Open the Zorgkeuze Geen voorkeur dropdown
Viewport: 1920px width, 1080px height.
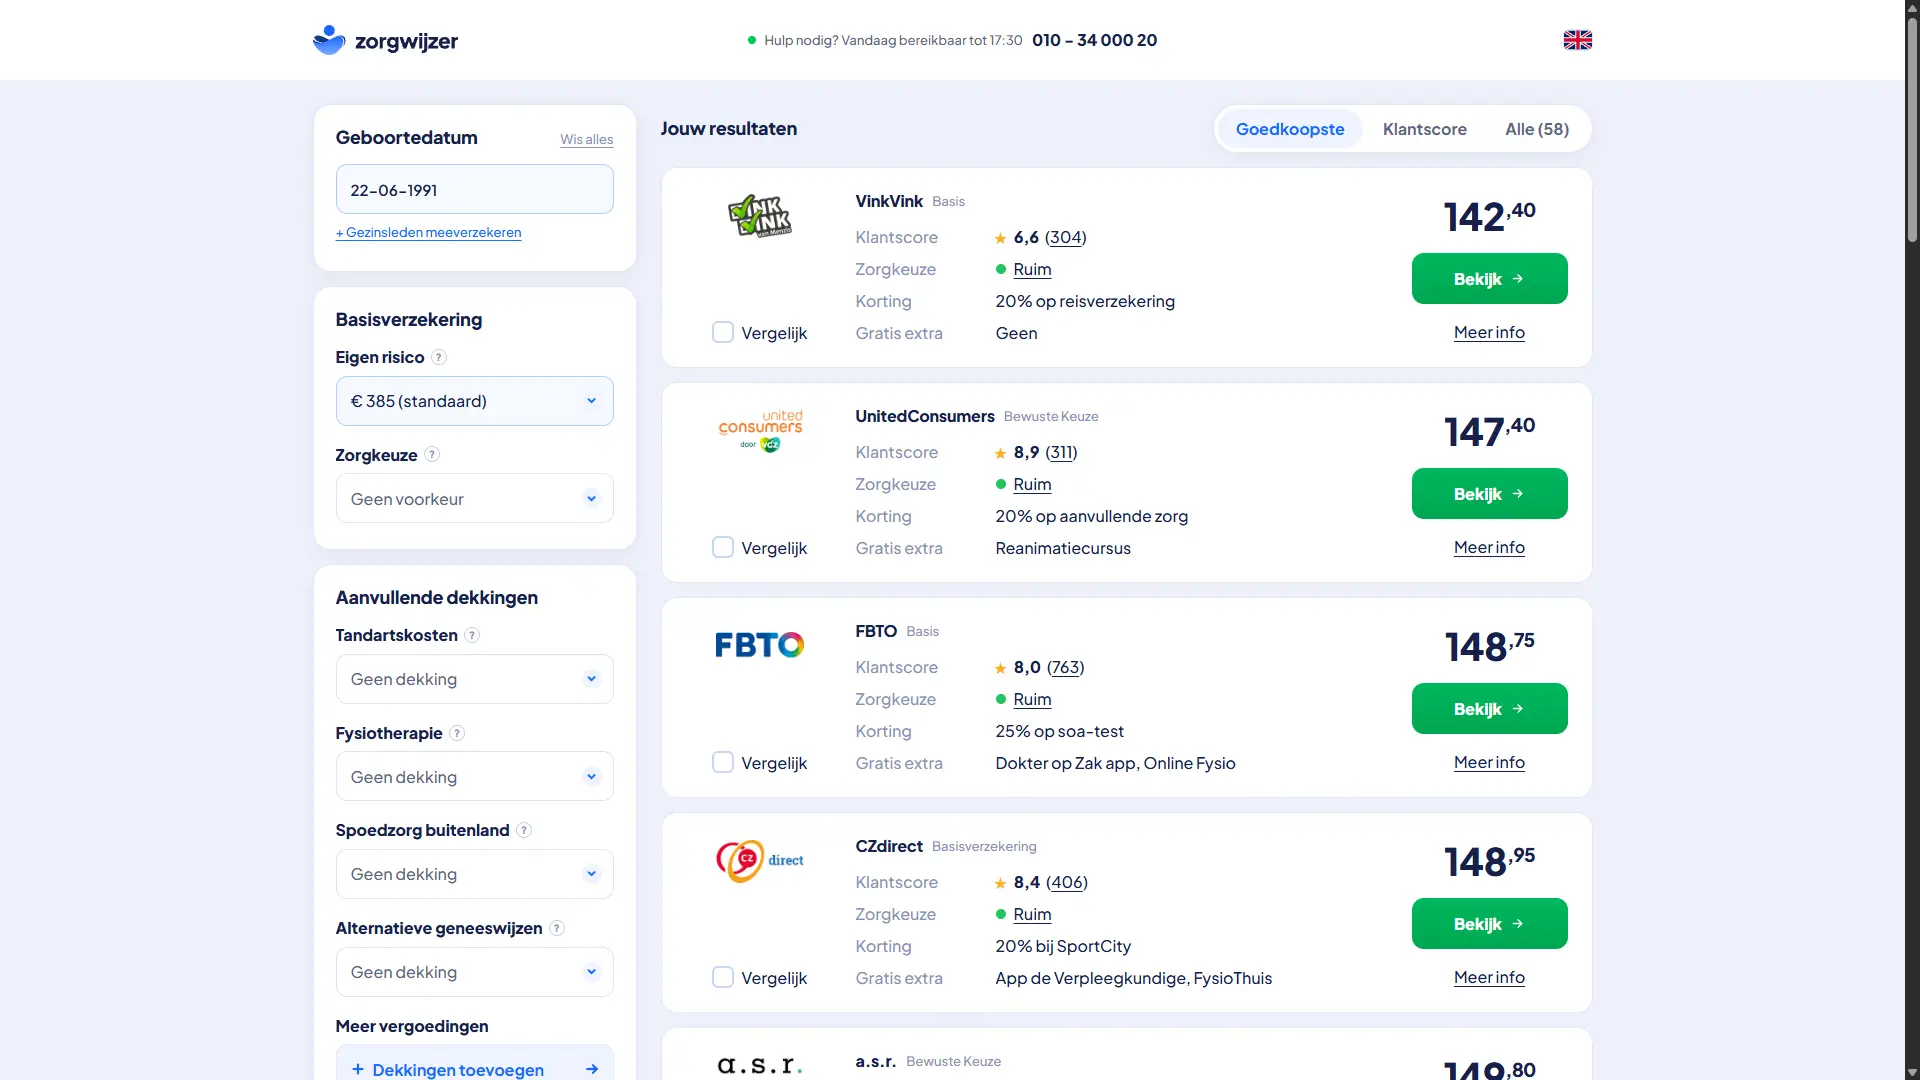pyautogui.click(x=474, y=499)
